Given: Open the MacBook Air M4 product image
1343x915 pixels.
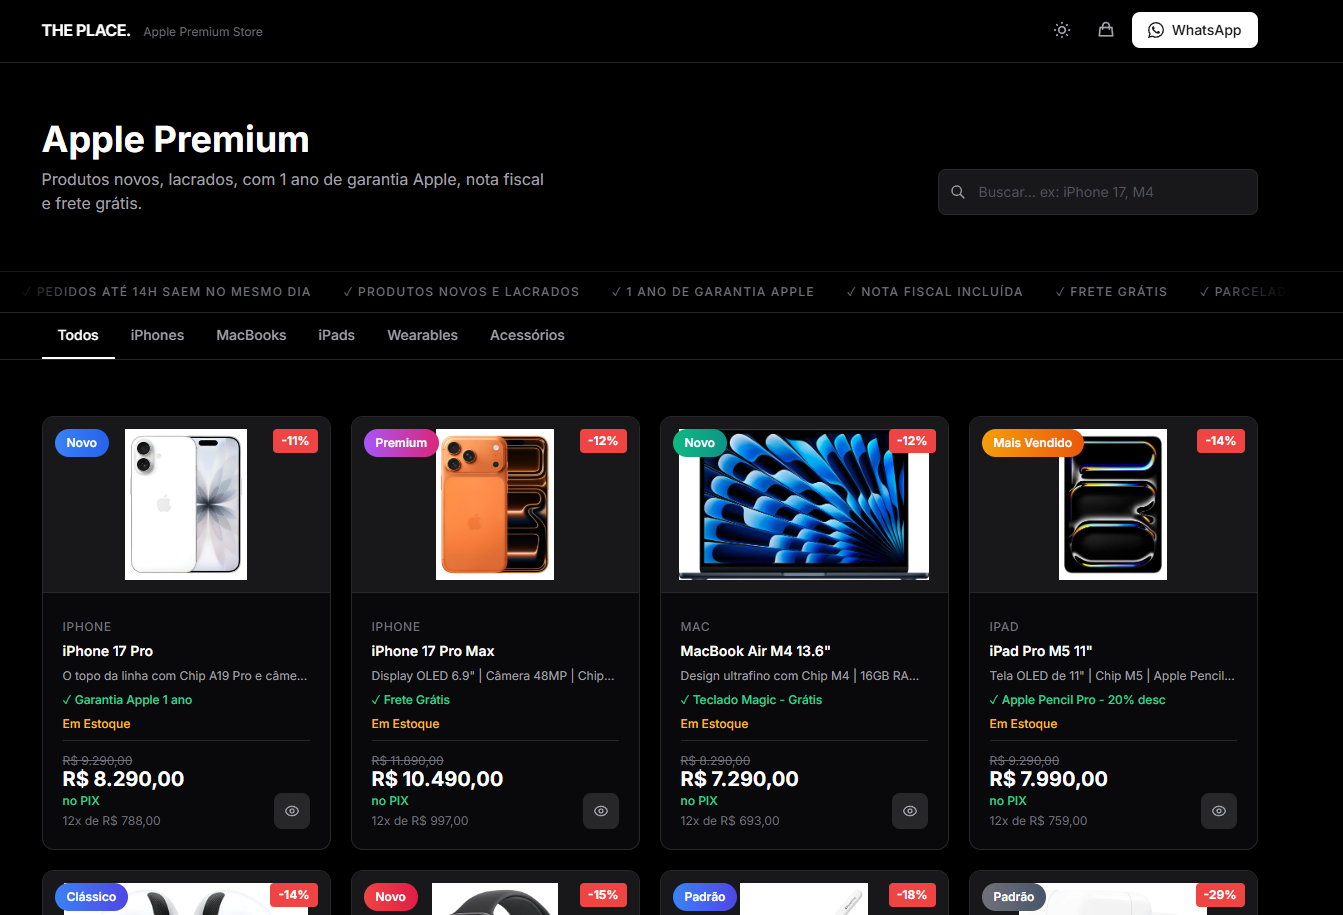Looking at the screenshot, I should click(804, 504).
